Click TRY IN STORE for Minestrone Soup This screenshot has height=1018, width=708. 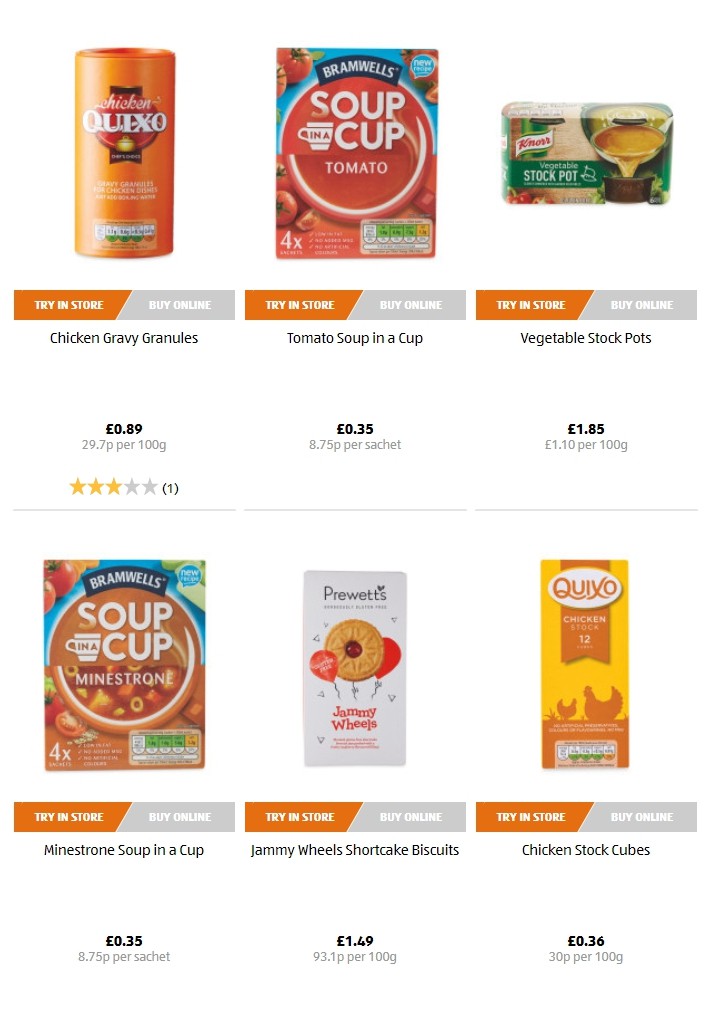65,817
